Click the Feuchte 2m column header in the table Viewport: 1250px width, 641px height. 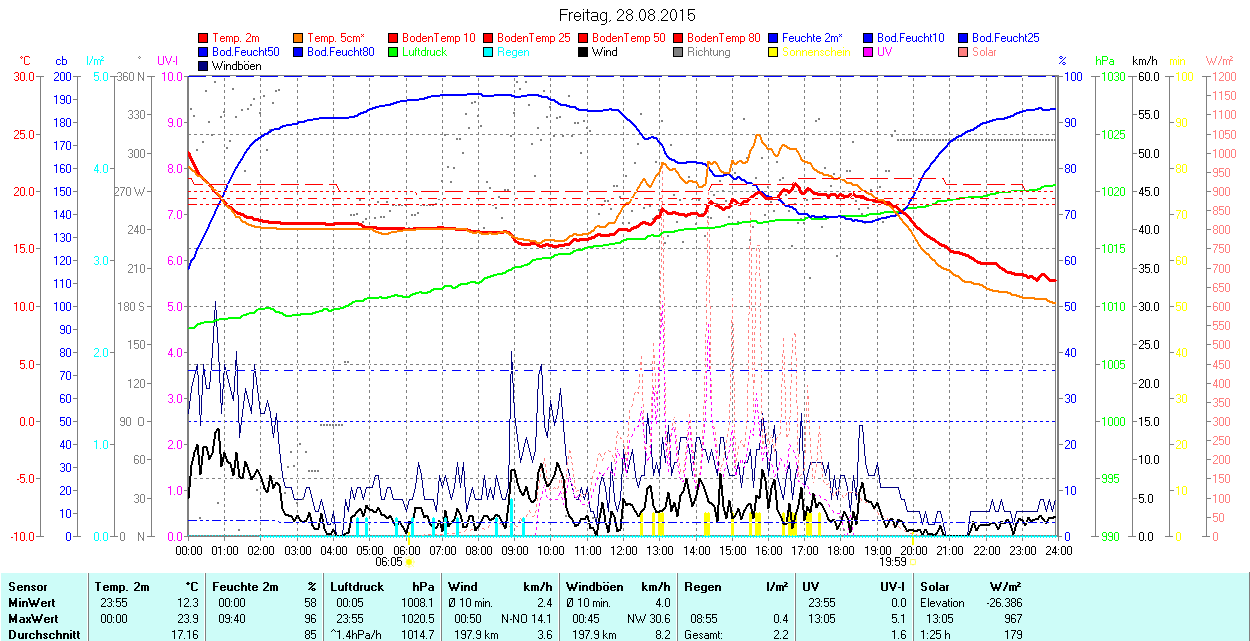click(x=245, y=587)
